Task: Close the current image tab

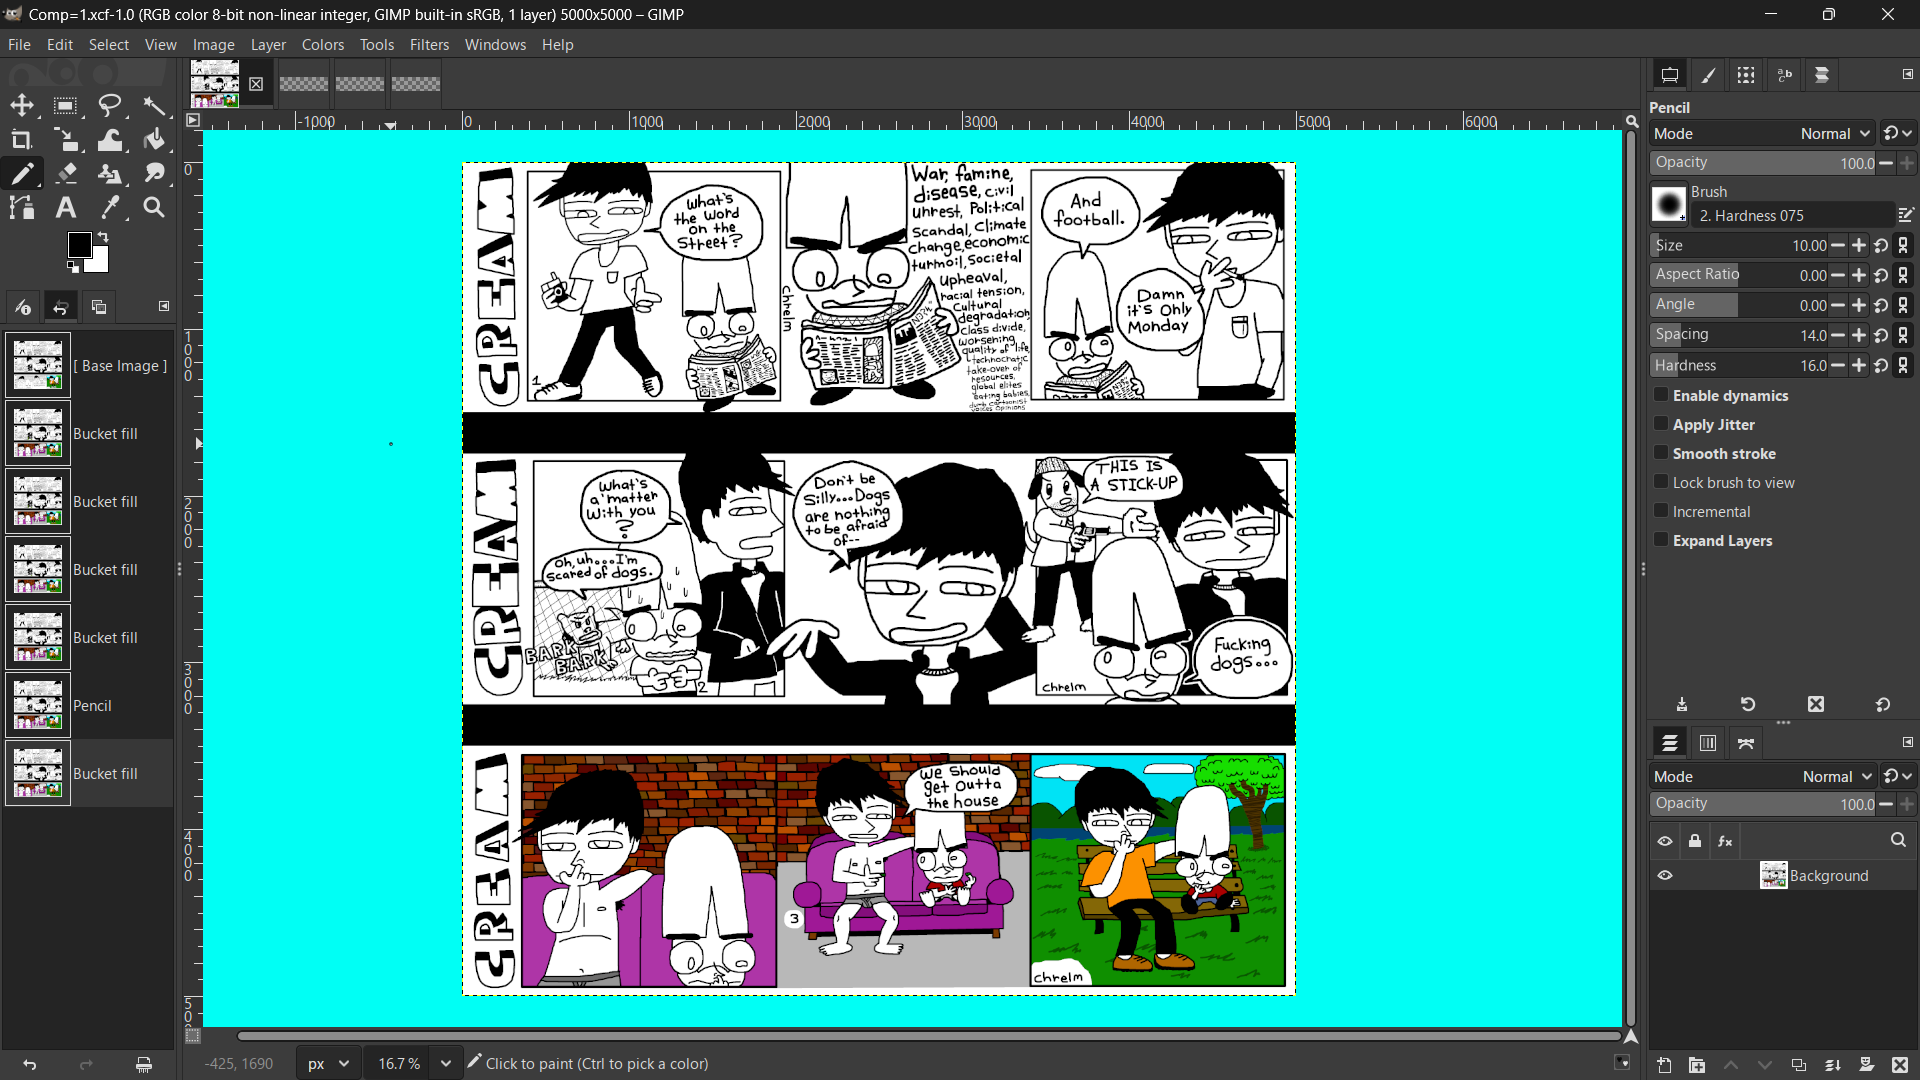Action: [256, 84]
